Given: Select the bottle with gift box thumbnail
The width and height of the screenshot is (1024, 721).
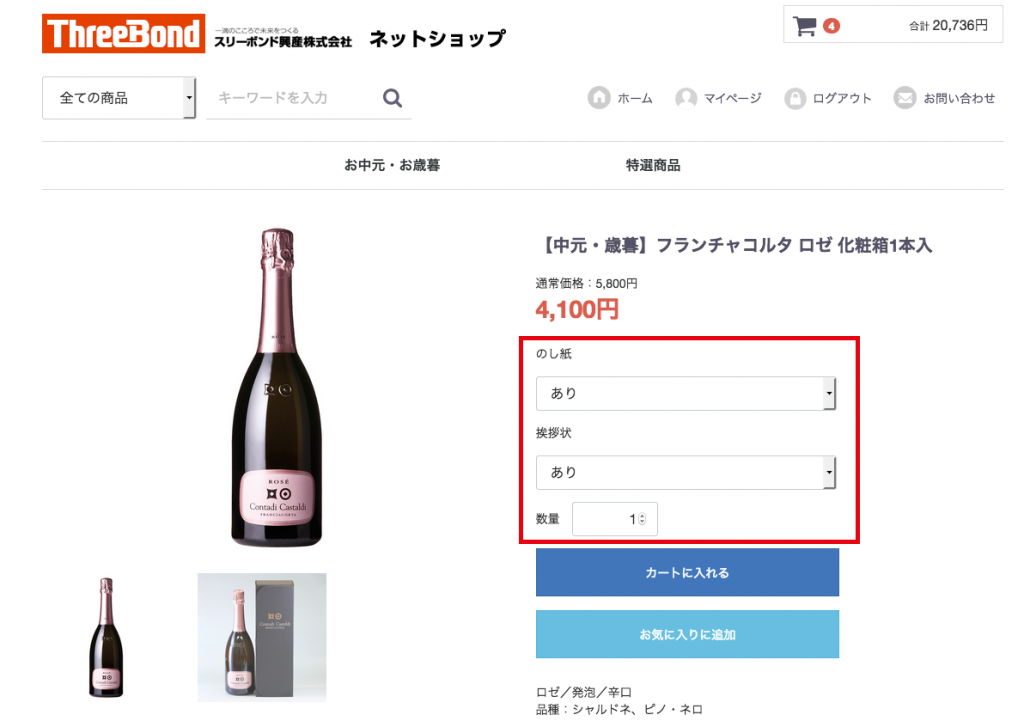Looking at the screenshot, I should tap(262, 635).
